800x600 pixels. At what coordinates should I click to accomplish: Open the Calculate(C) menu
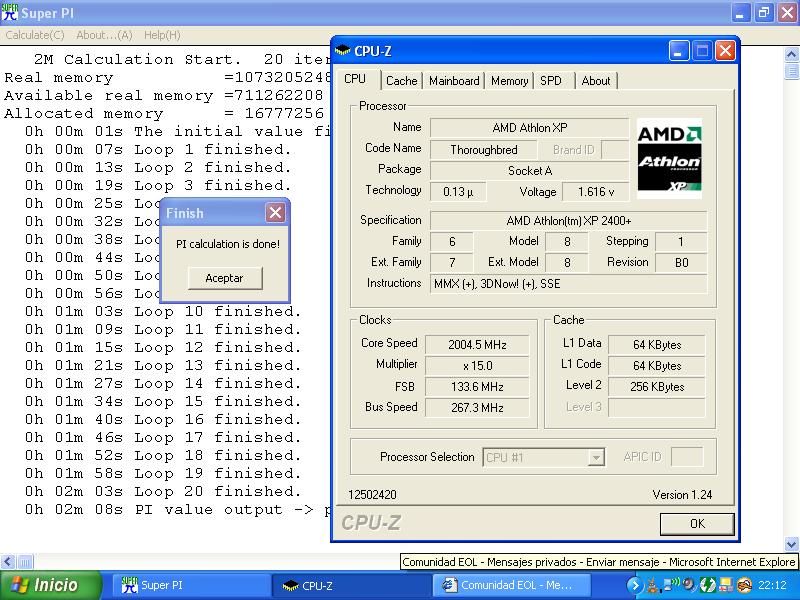point(35,35)
